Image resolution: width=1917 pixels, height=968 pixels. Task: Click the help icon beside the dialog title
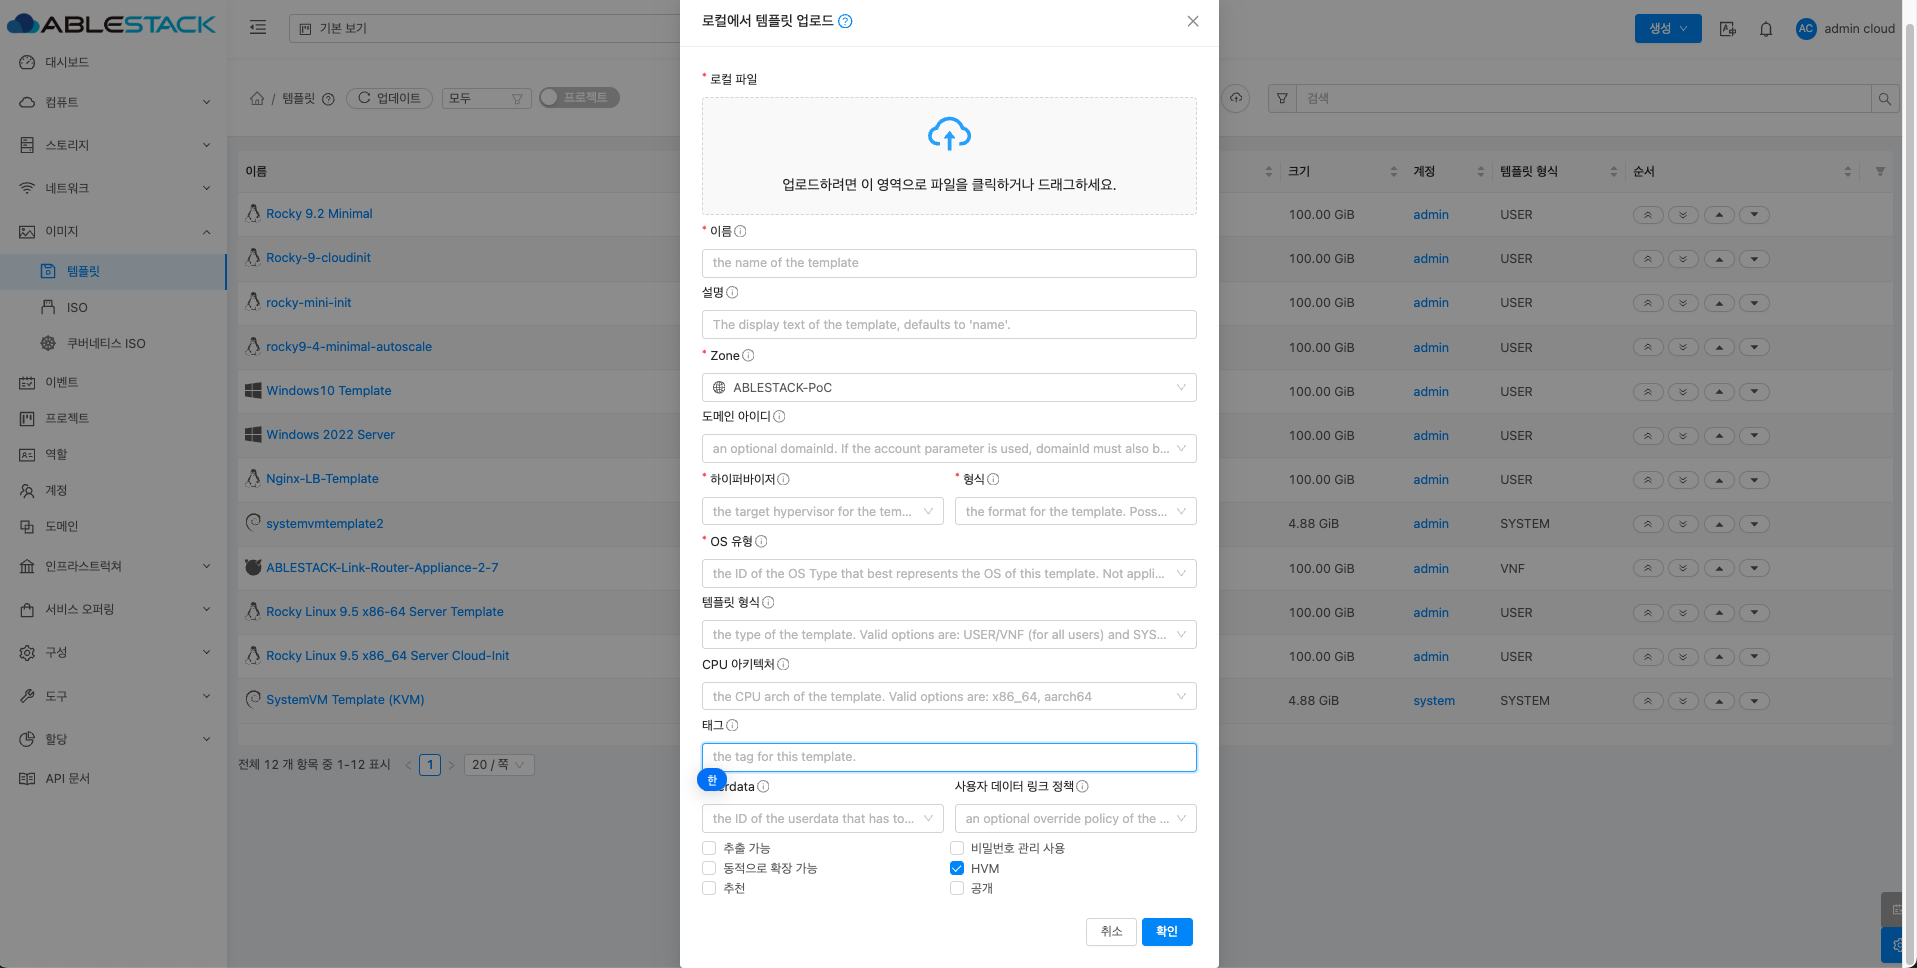click(845, 21)
